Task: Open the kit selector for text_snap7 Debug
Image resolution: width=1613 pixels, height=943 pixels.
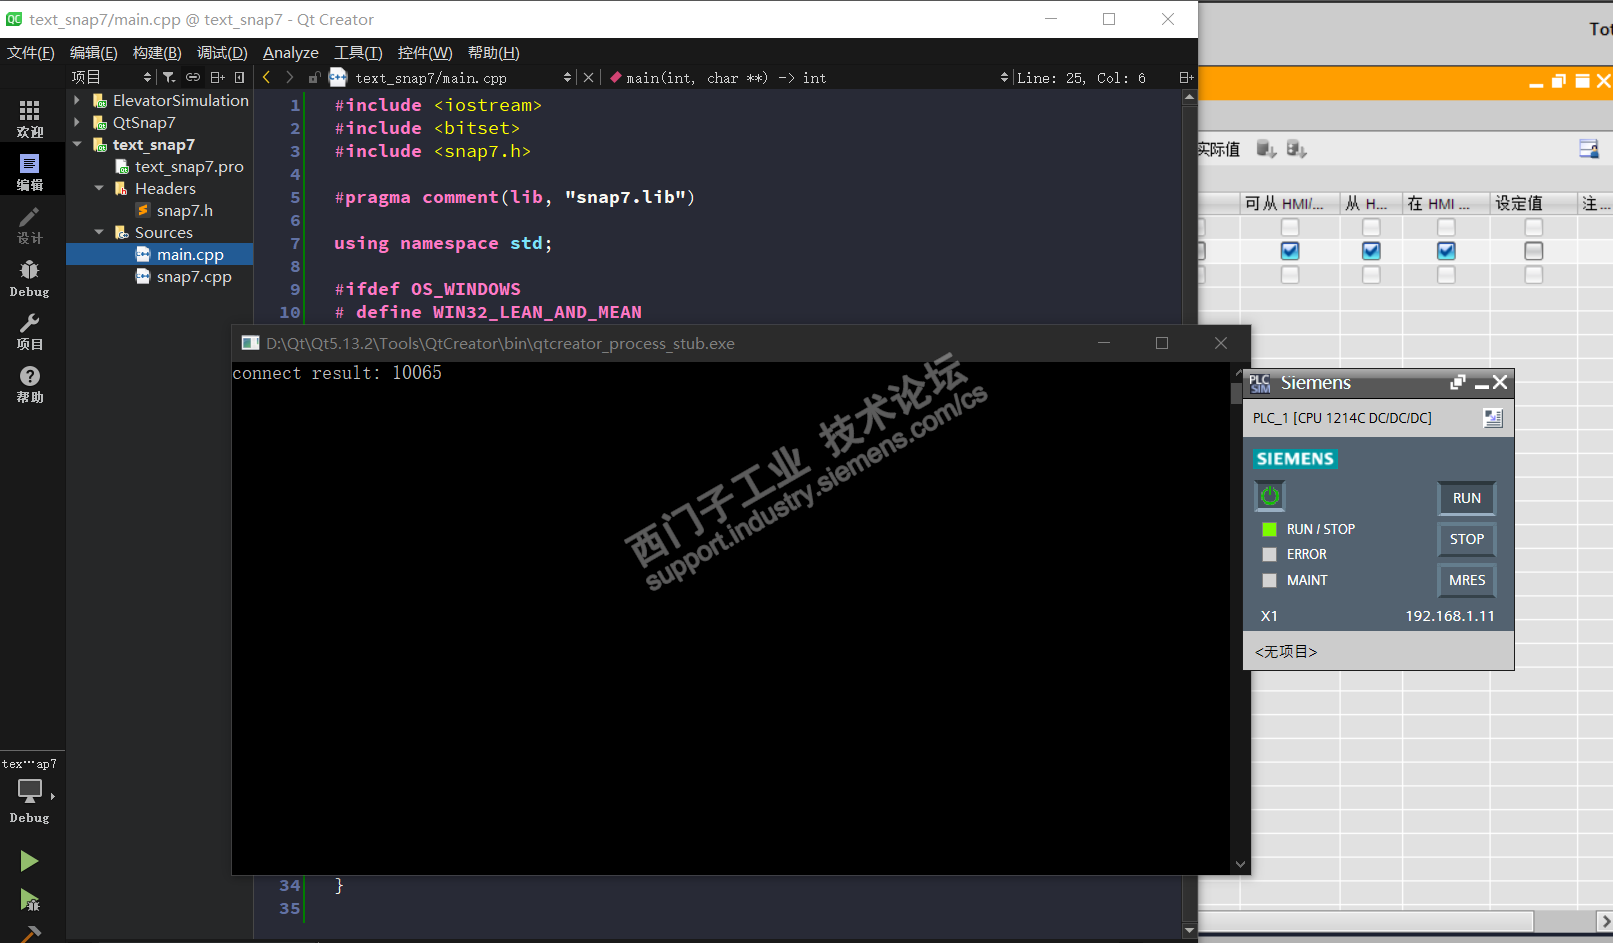Action: (x=30, y=792)
